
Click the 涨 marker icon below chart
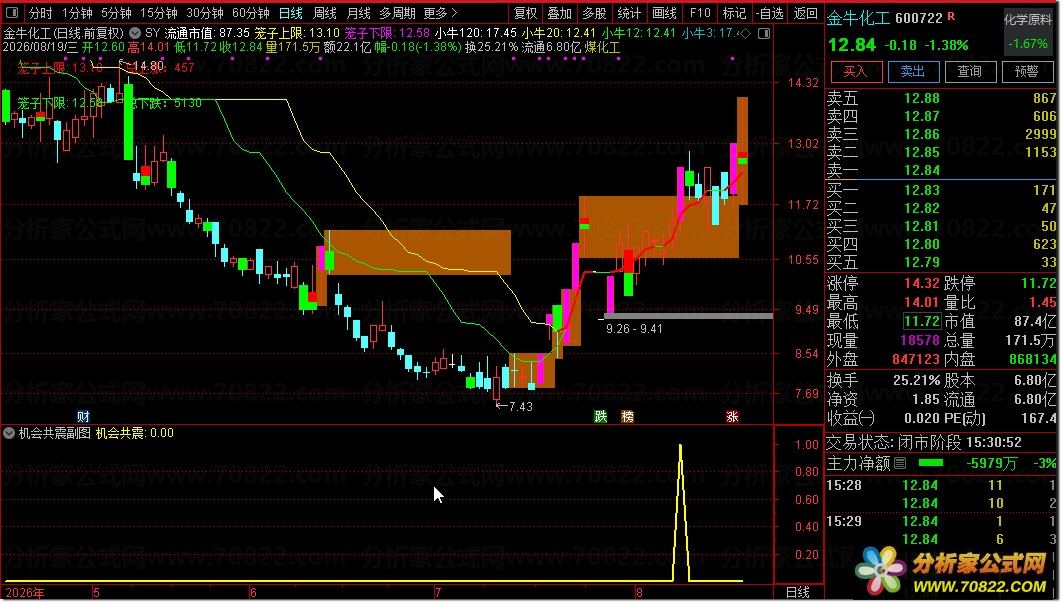(732, 416)
